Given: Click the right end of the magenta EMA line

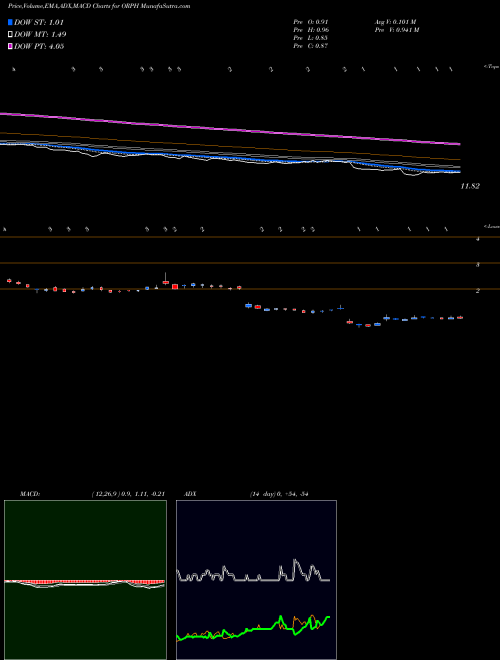Looking at the screenshot, I should point(459,144).
